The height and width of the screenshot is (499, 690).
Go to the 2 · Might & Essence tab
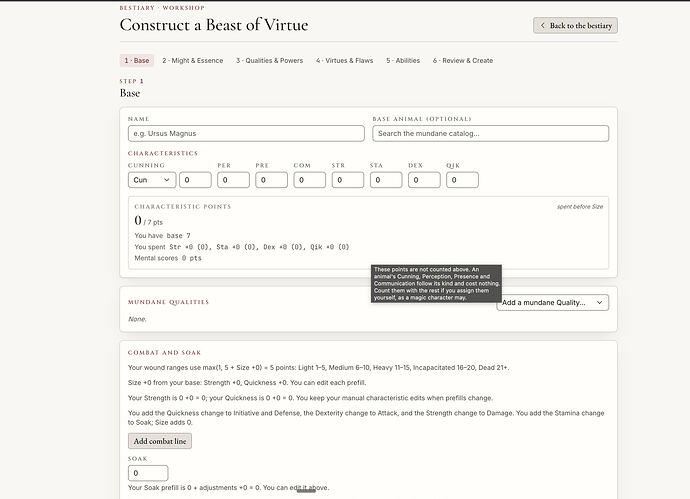(x=193, y=60)
